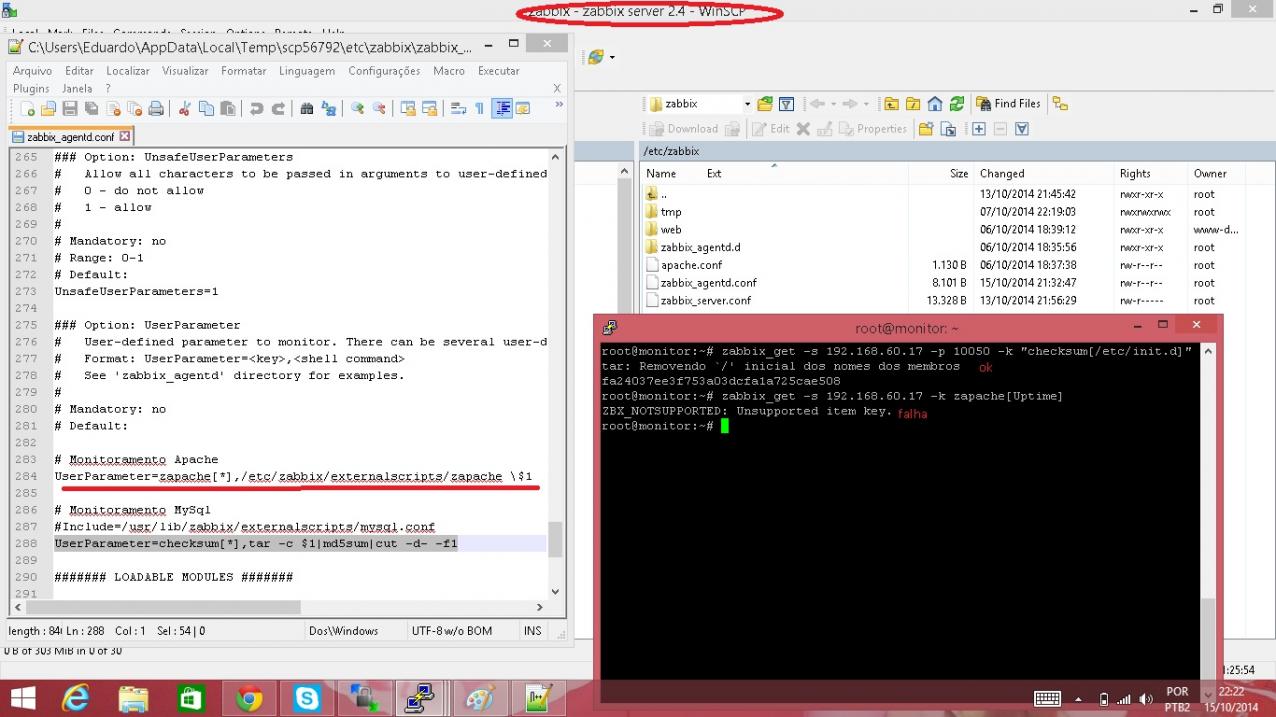Open the Linguagem menu

pos(306,71)
